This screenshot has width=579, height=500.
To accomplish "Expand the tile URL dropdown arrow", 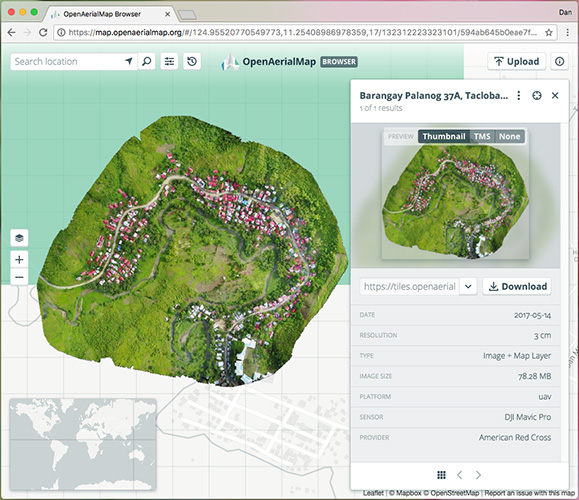I will [468, 287].
